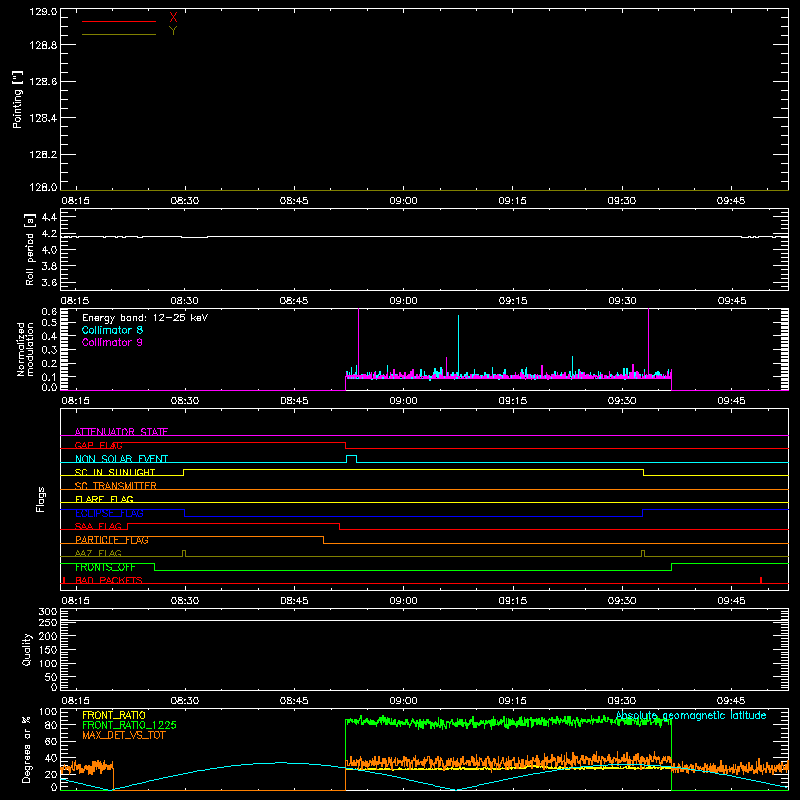Click 08:30 time label under Roll period panel
The height and width of the screenshot is (800, 800).
coord(184,301)
